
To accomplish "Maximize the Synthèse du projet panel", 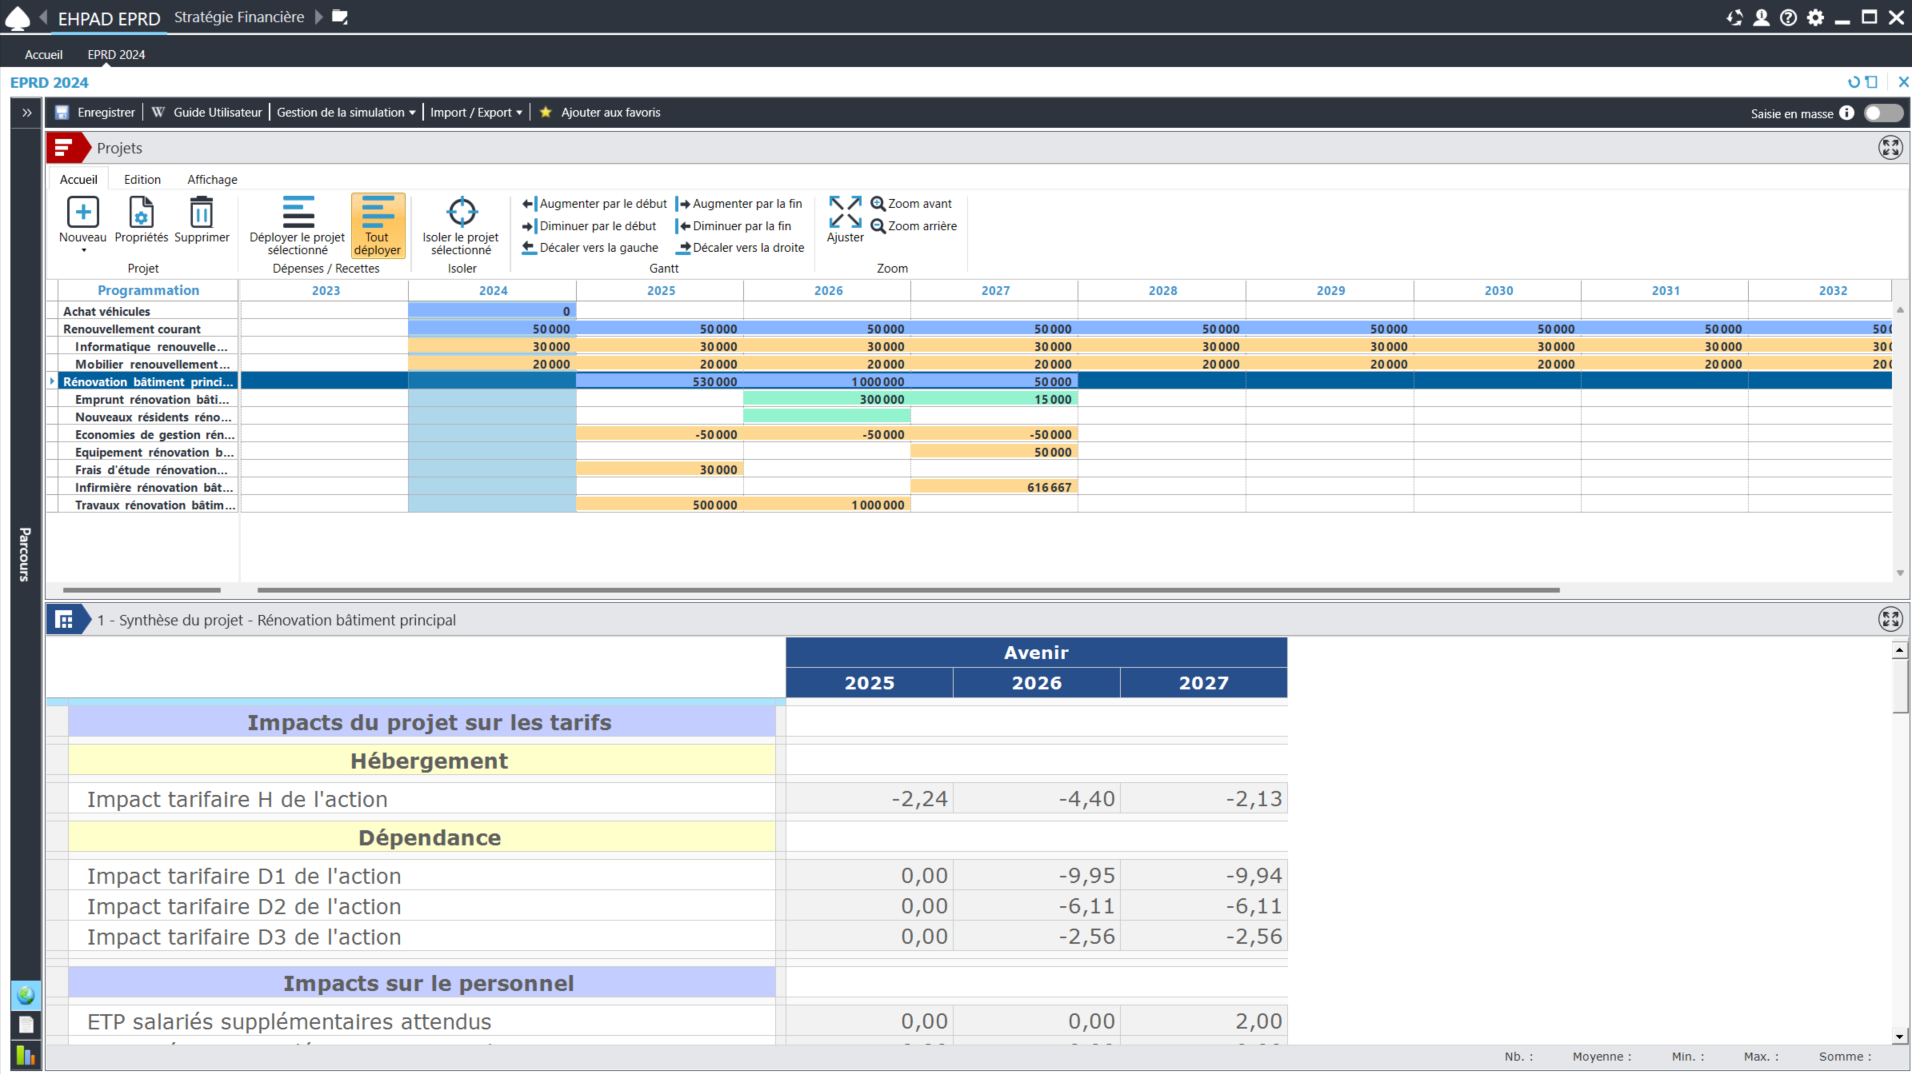I will [x=1890, y=620].
